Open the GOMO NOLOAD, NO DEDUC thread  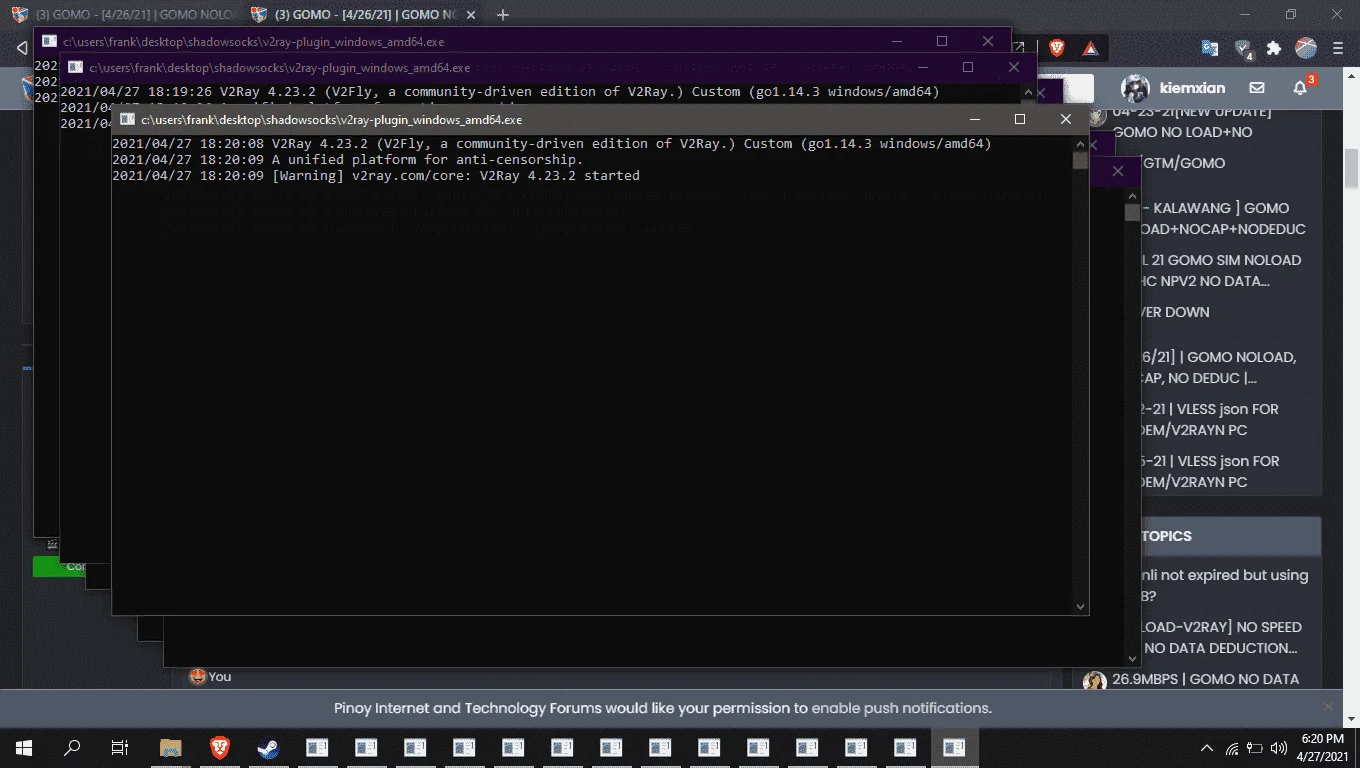tap(1218, 367)
